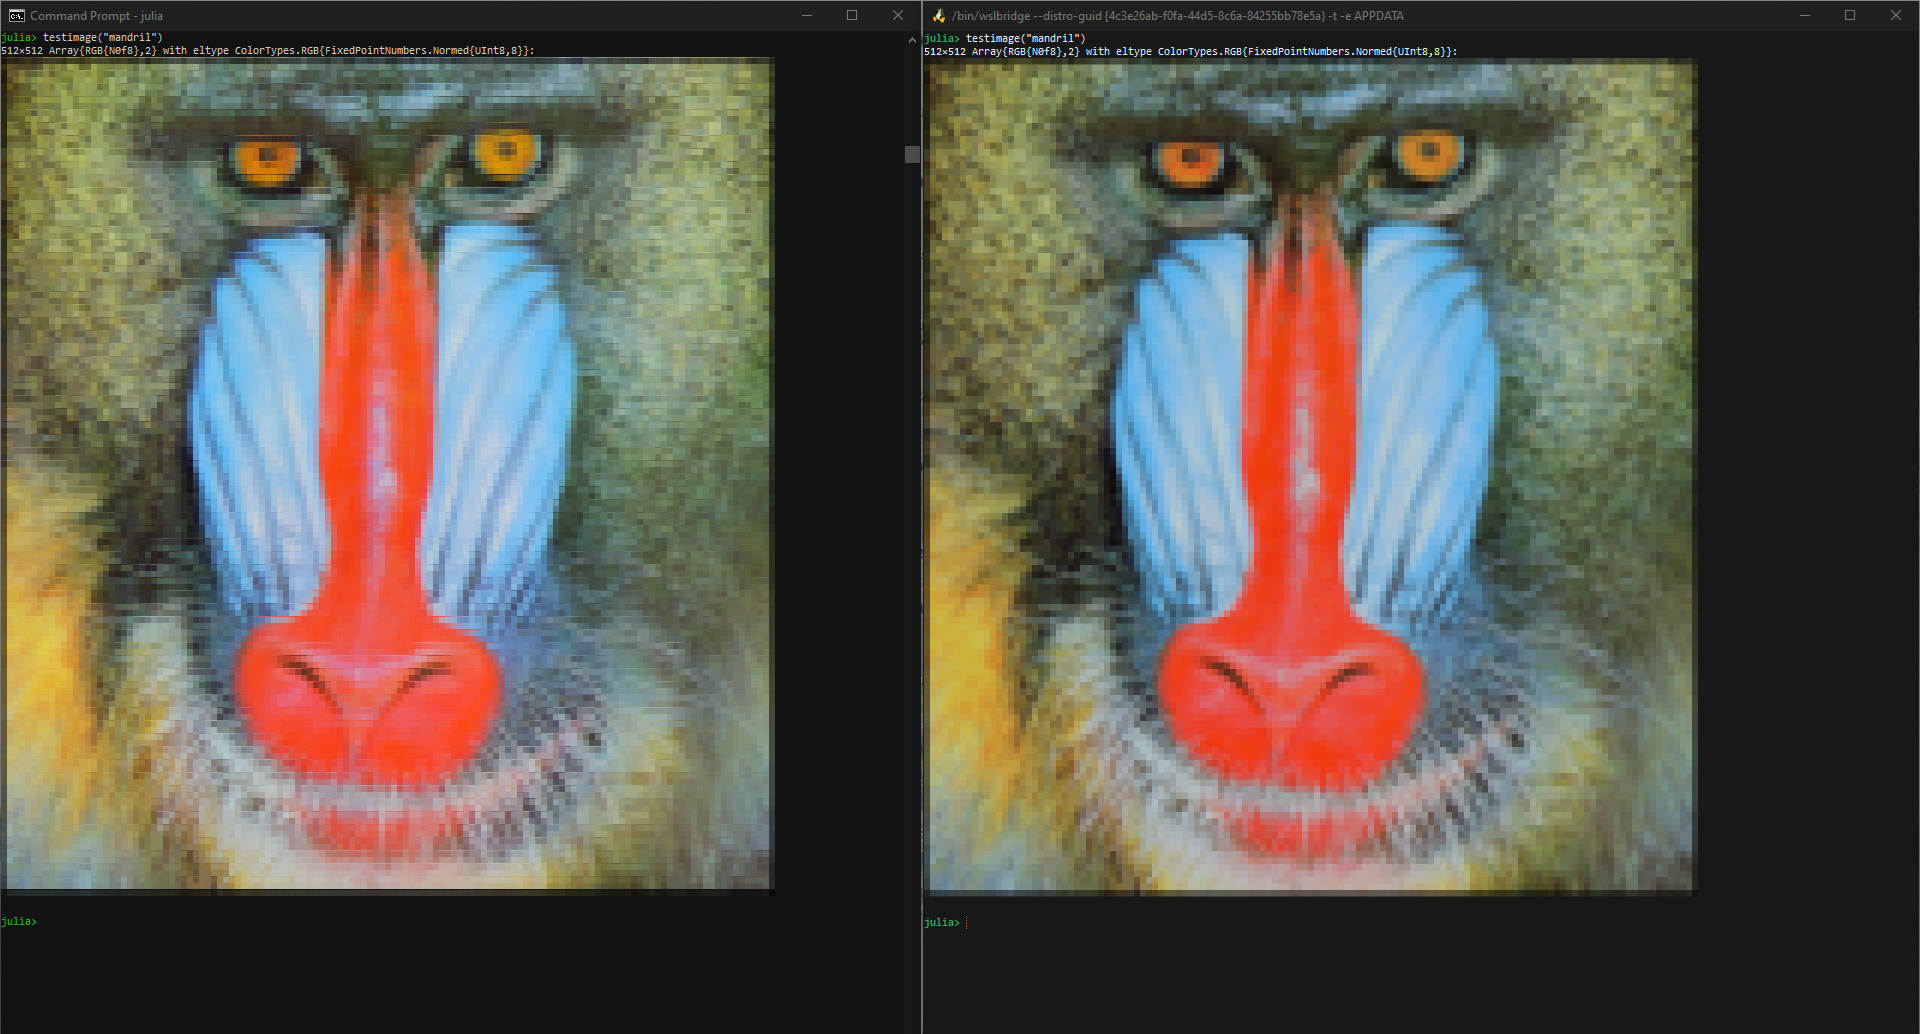Minimize the wslbridge terminal window

pyautogui.click(x=1805, y=15)
